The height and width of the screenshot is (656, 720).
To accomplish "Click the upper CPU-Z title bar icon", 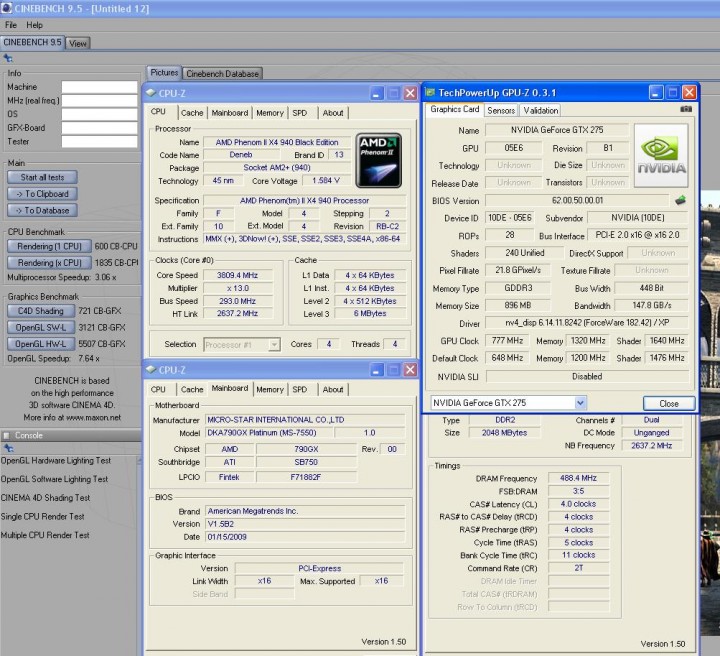I will [151, 93].
